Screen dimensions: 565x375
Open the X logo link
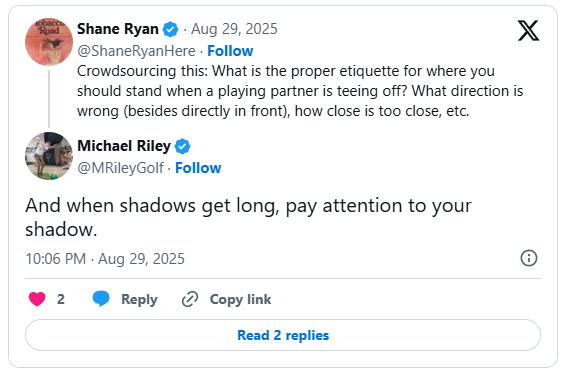[x=528, y=31]
